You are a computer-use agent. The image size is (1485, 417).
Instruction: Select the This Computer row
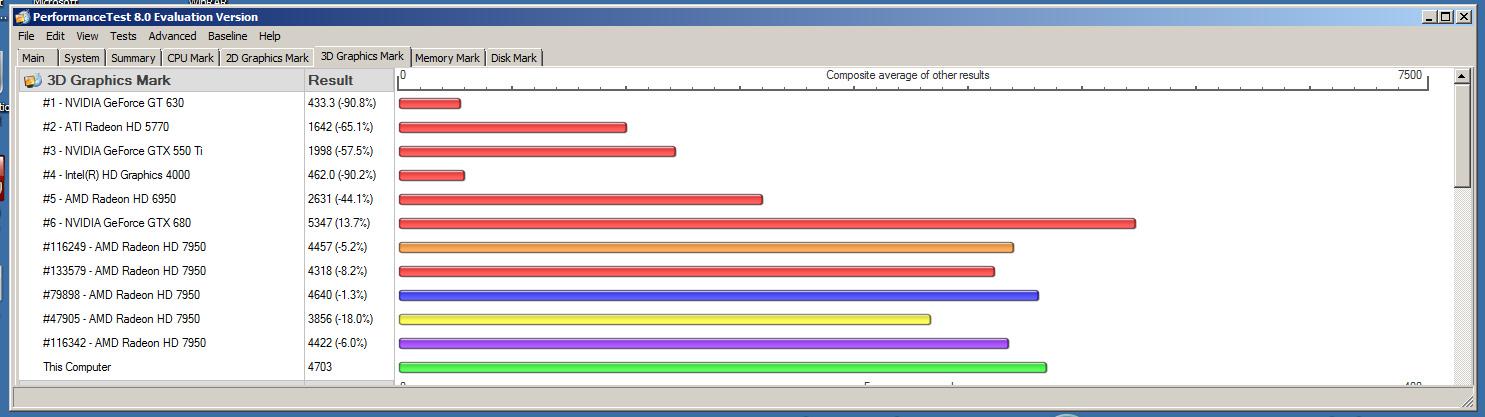click(x=77, y=367)
